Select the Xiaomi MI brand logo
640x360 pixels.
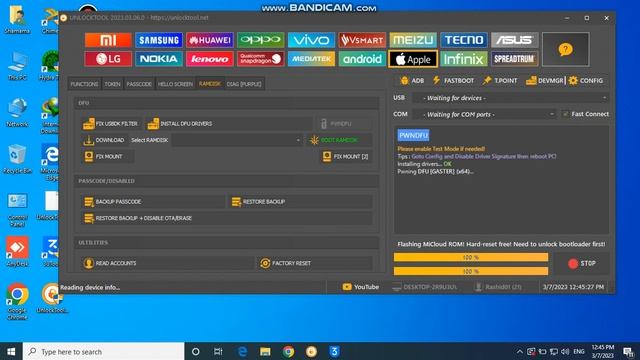click(108, 40)
